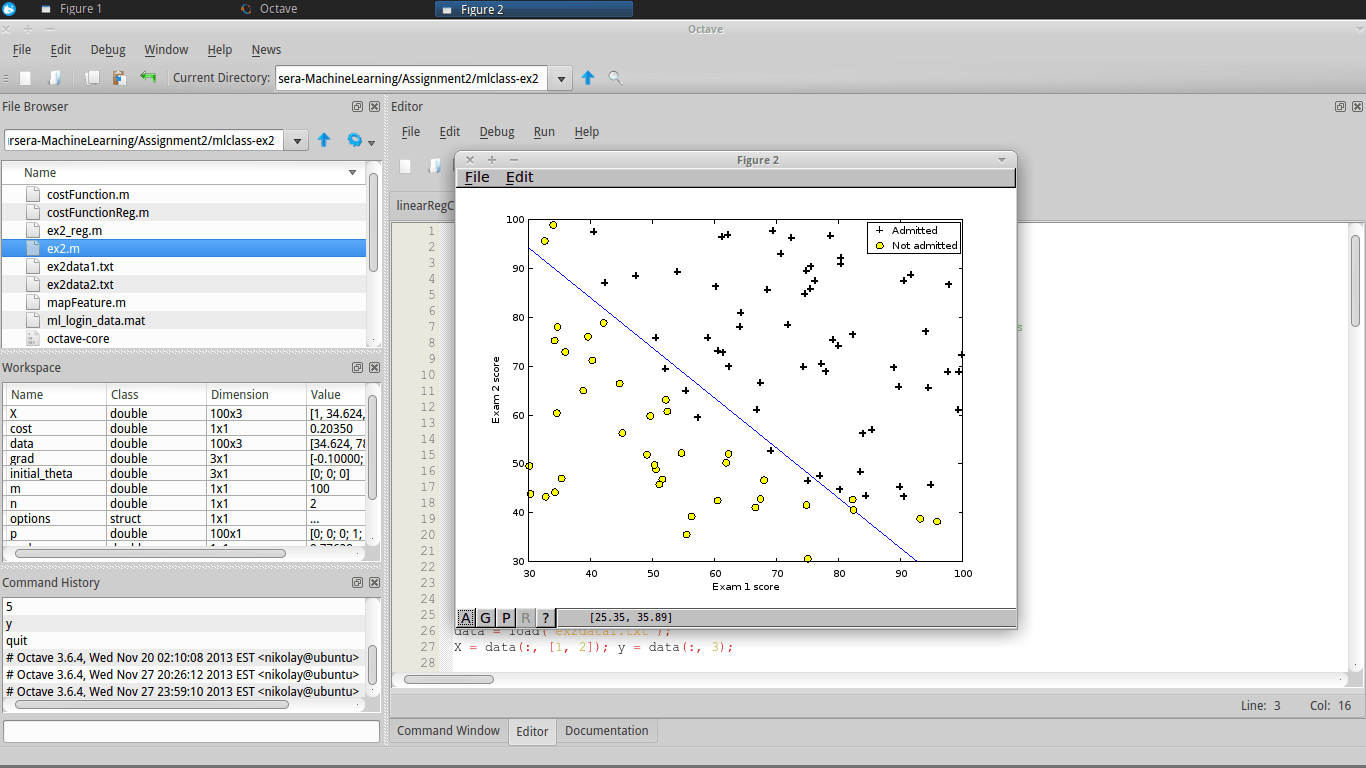
Task: Click the green Undo arrow icon
Action: coord(148,77)
